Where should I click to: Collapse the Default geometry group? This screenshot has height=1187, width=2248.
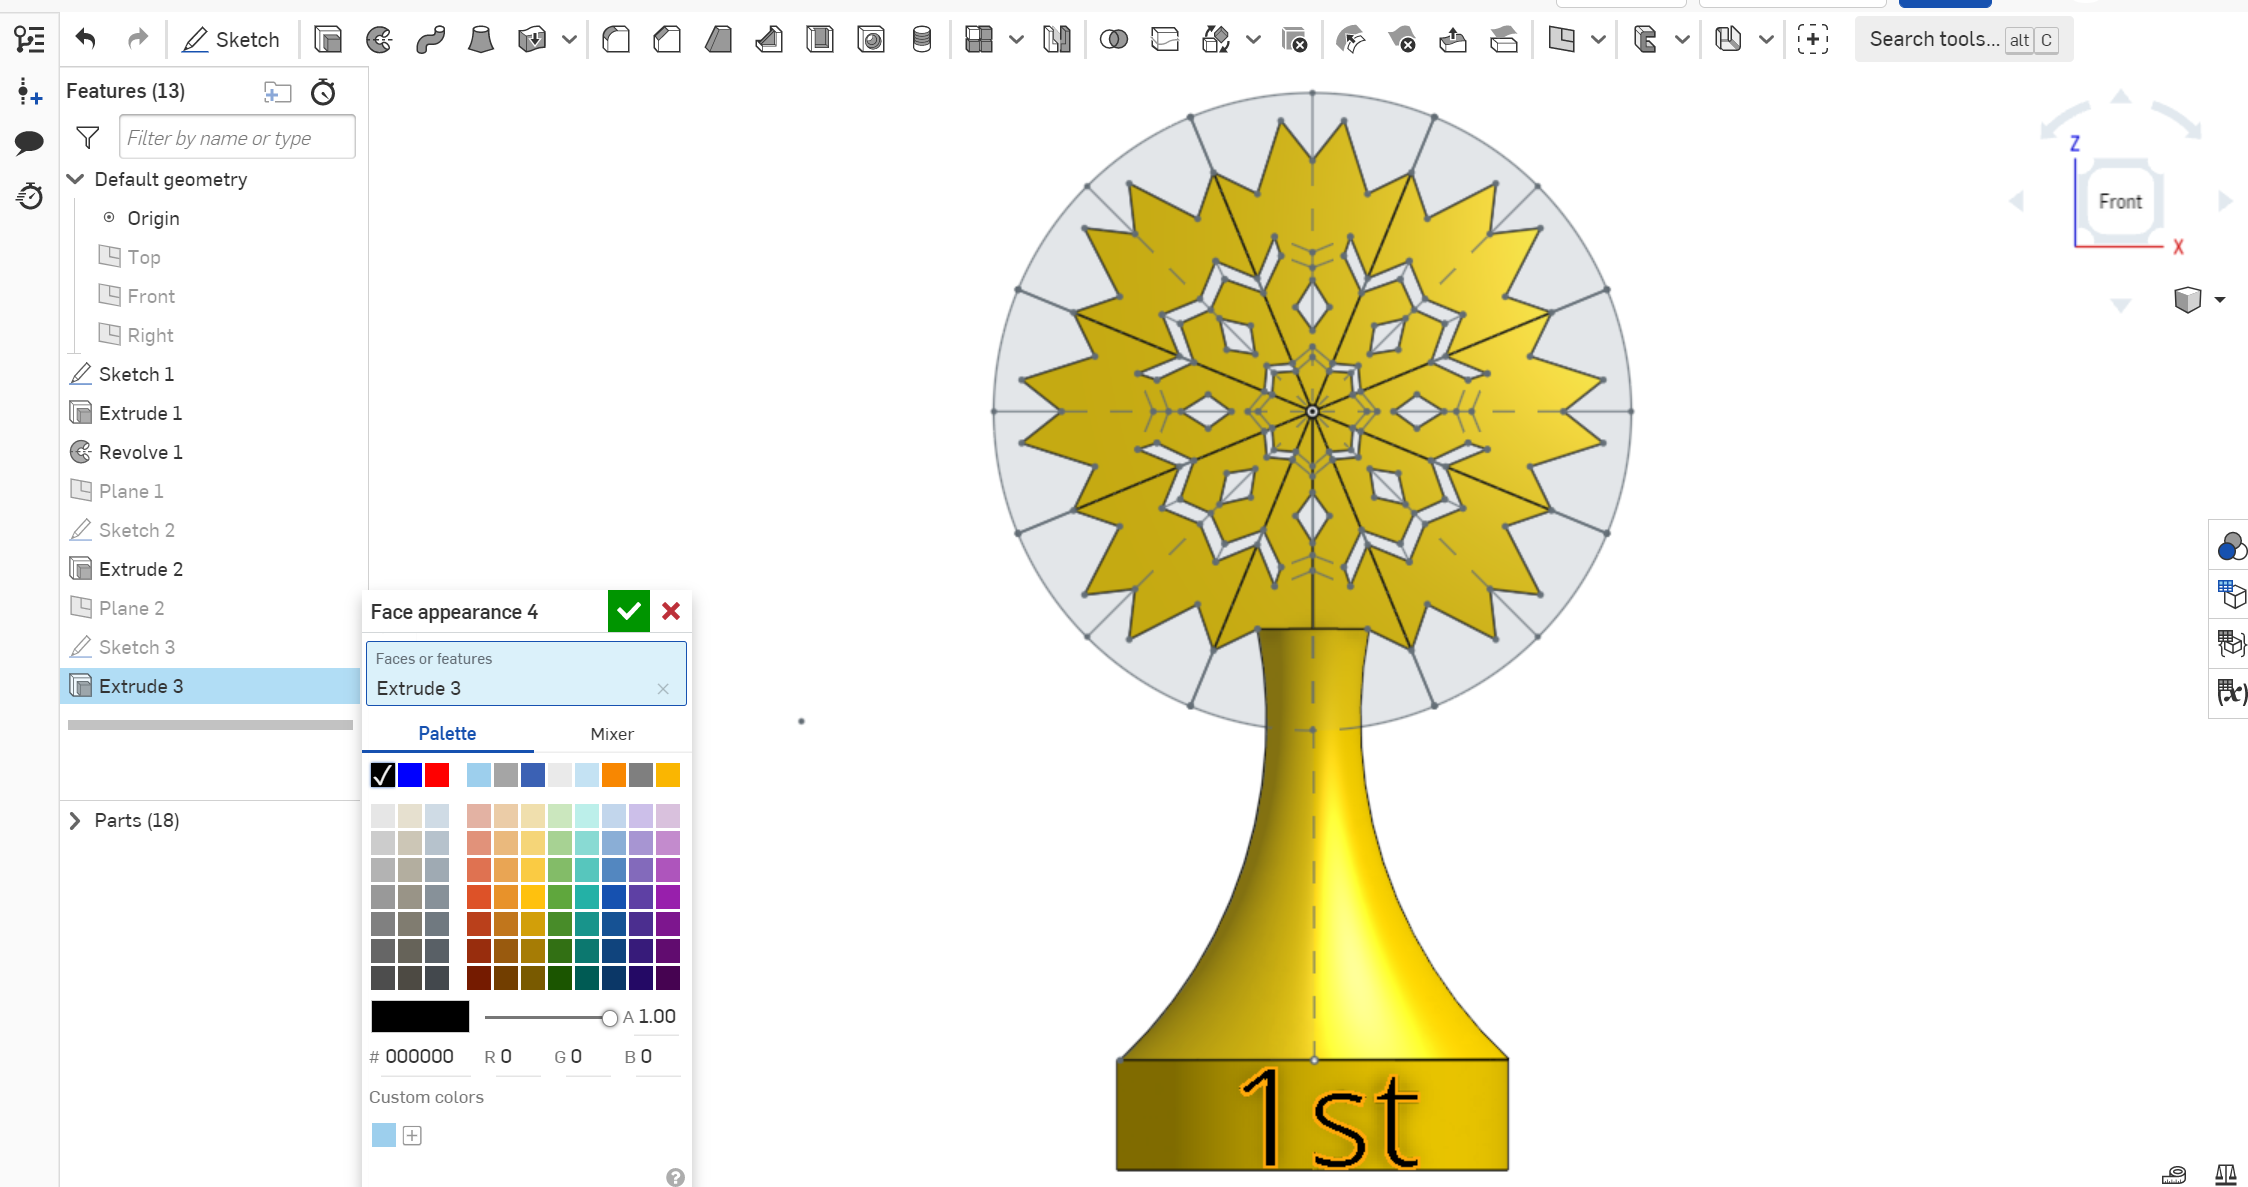[76, 179]
